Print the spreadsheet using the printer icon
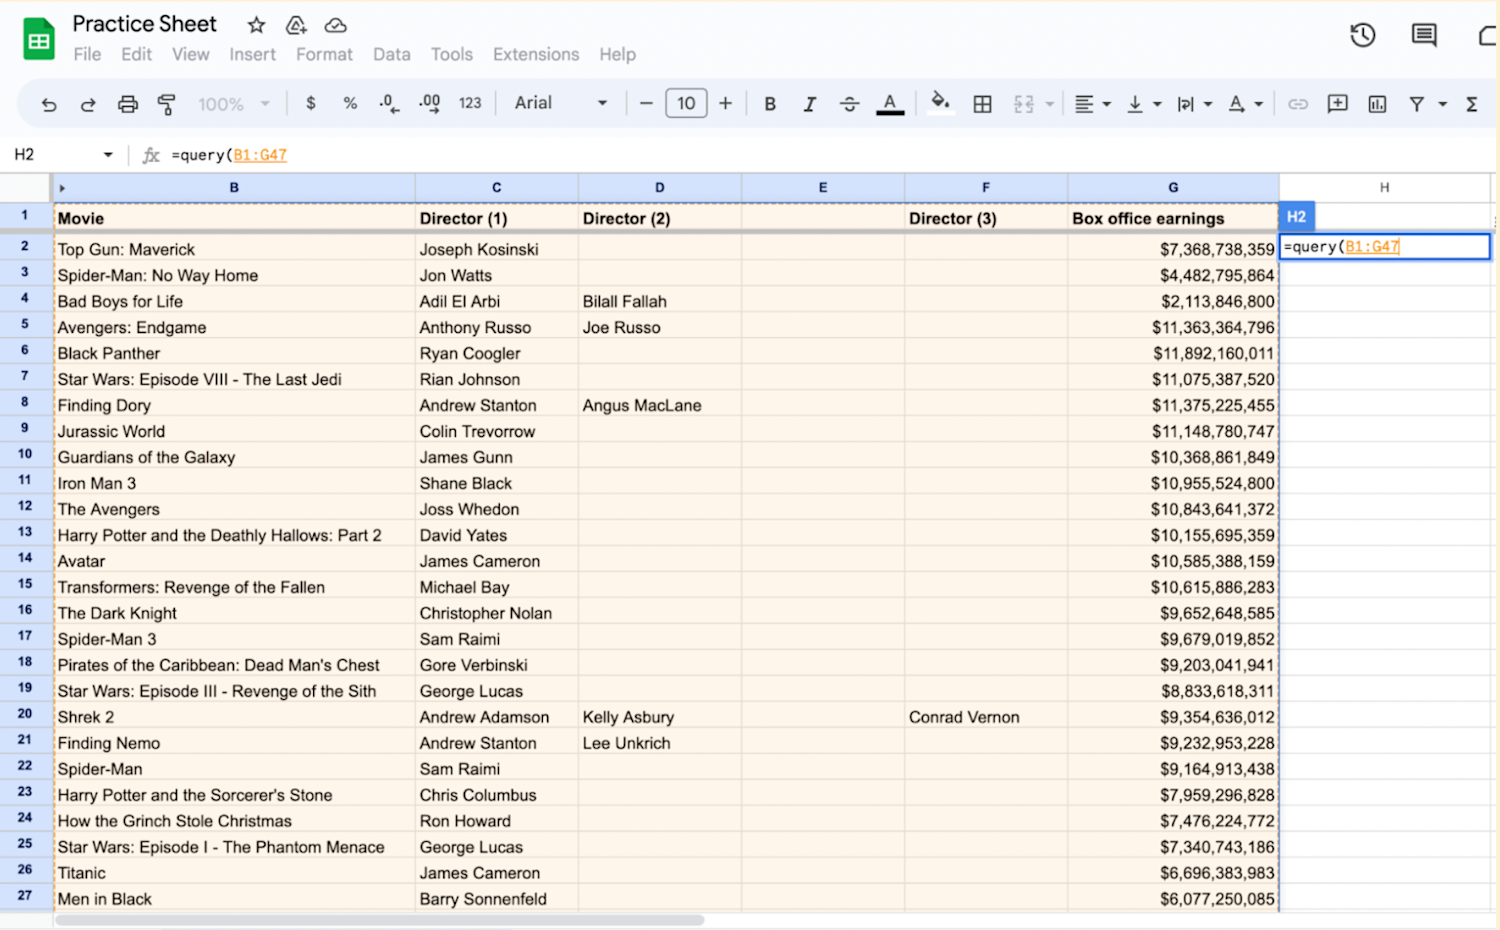Image resolution: width=1500 pixels, height=930 pixels. (128, 104)
